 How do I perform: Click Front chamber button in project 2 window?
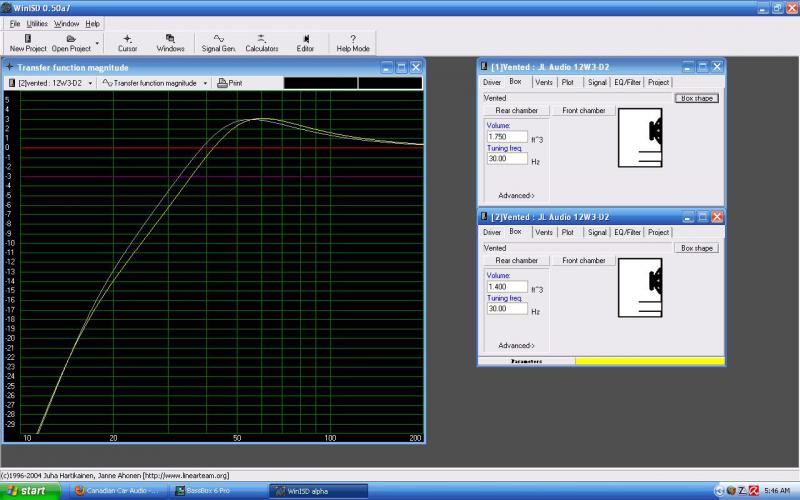pyautogui.click(x=583, y=260)
